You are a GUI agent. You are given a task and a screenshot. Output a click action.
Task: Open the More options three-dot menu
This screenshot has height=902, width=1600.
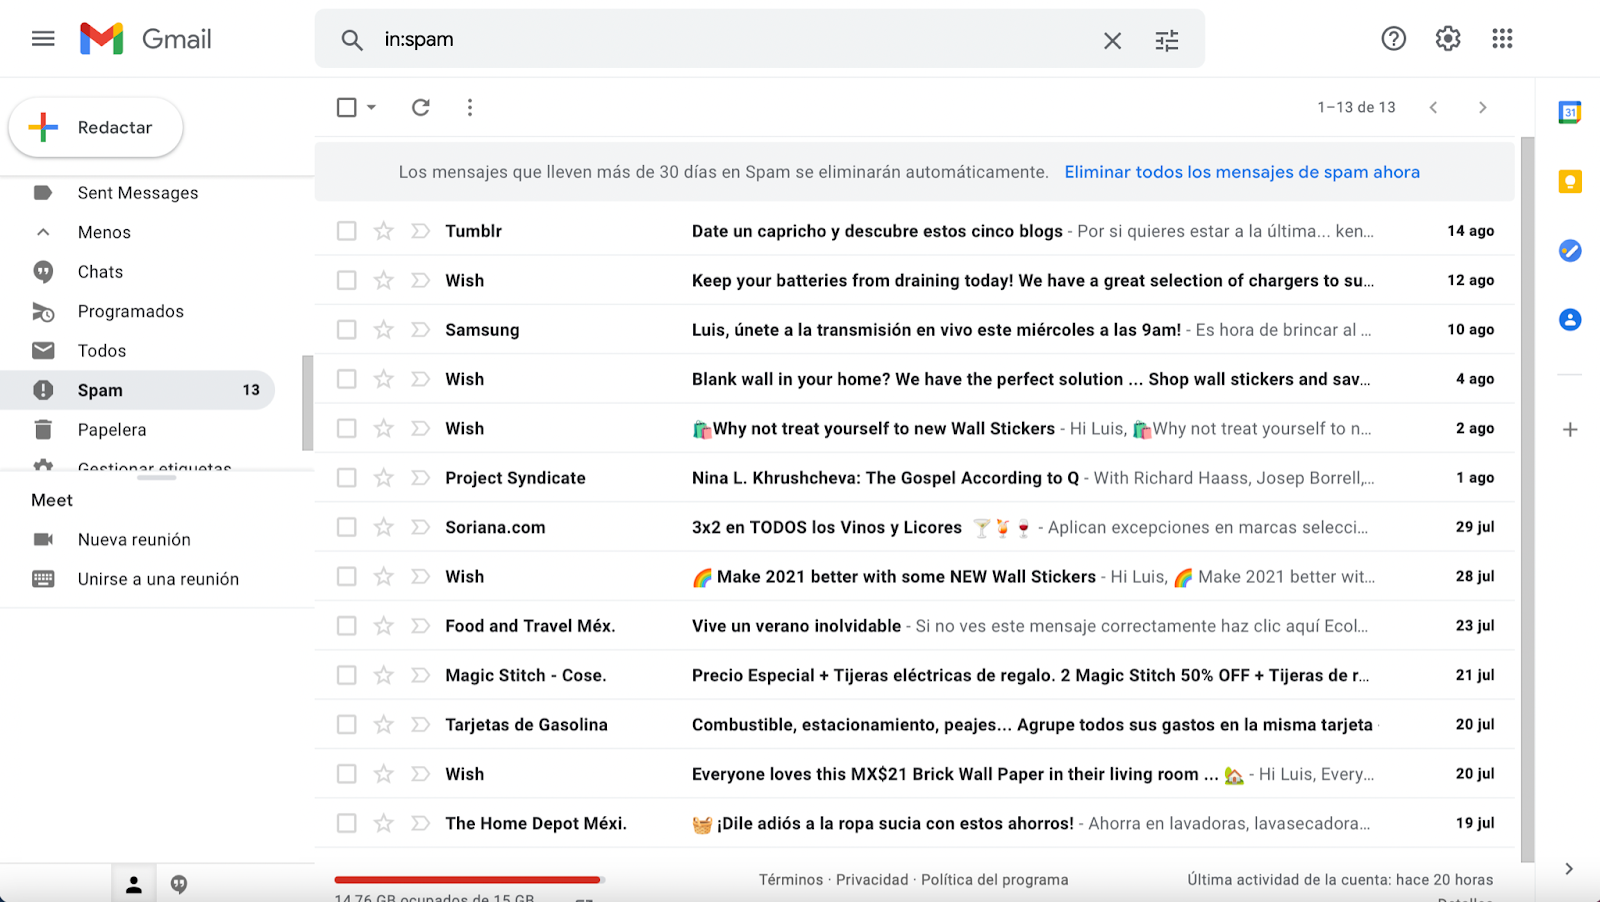[x=470, y=107]
